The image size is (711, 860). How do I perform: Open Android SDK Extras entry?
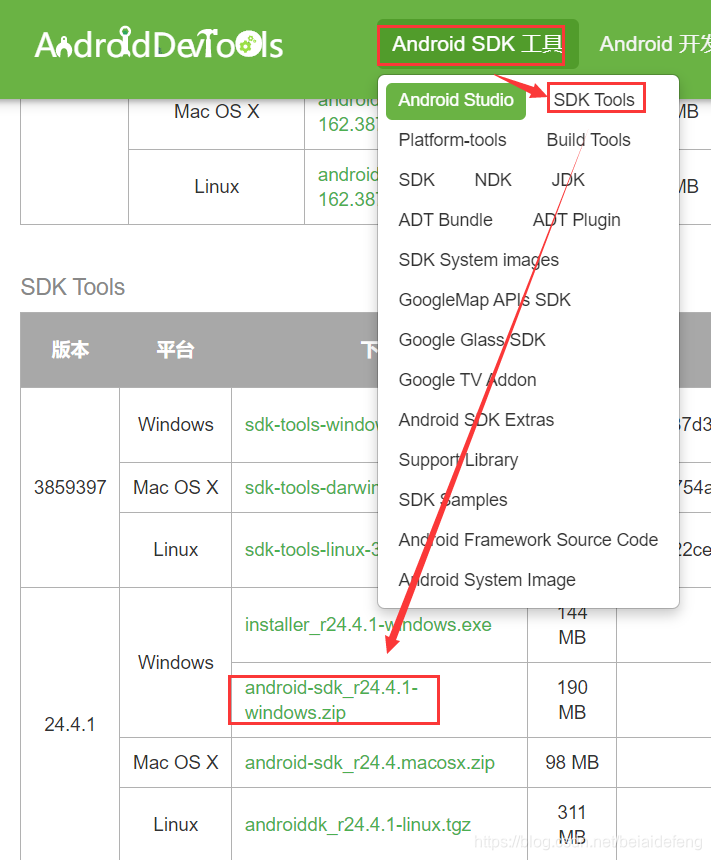click(476, 420)
